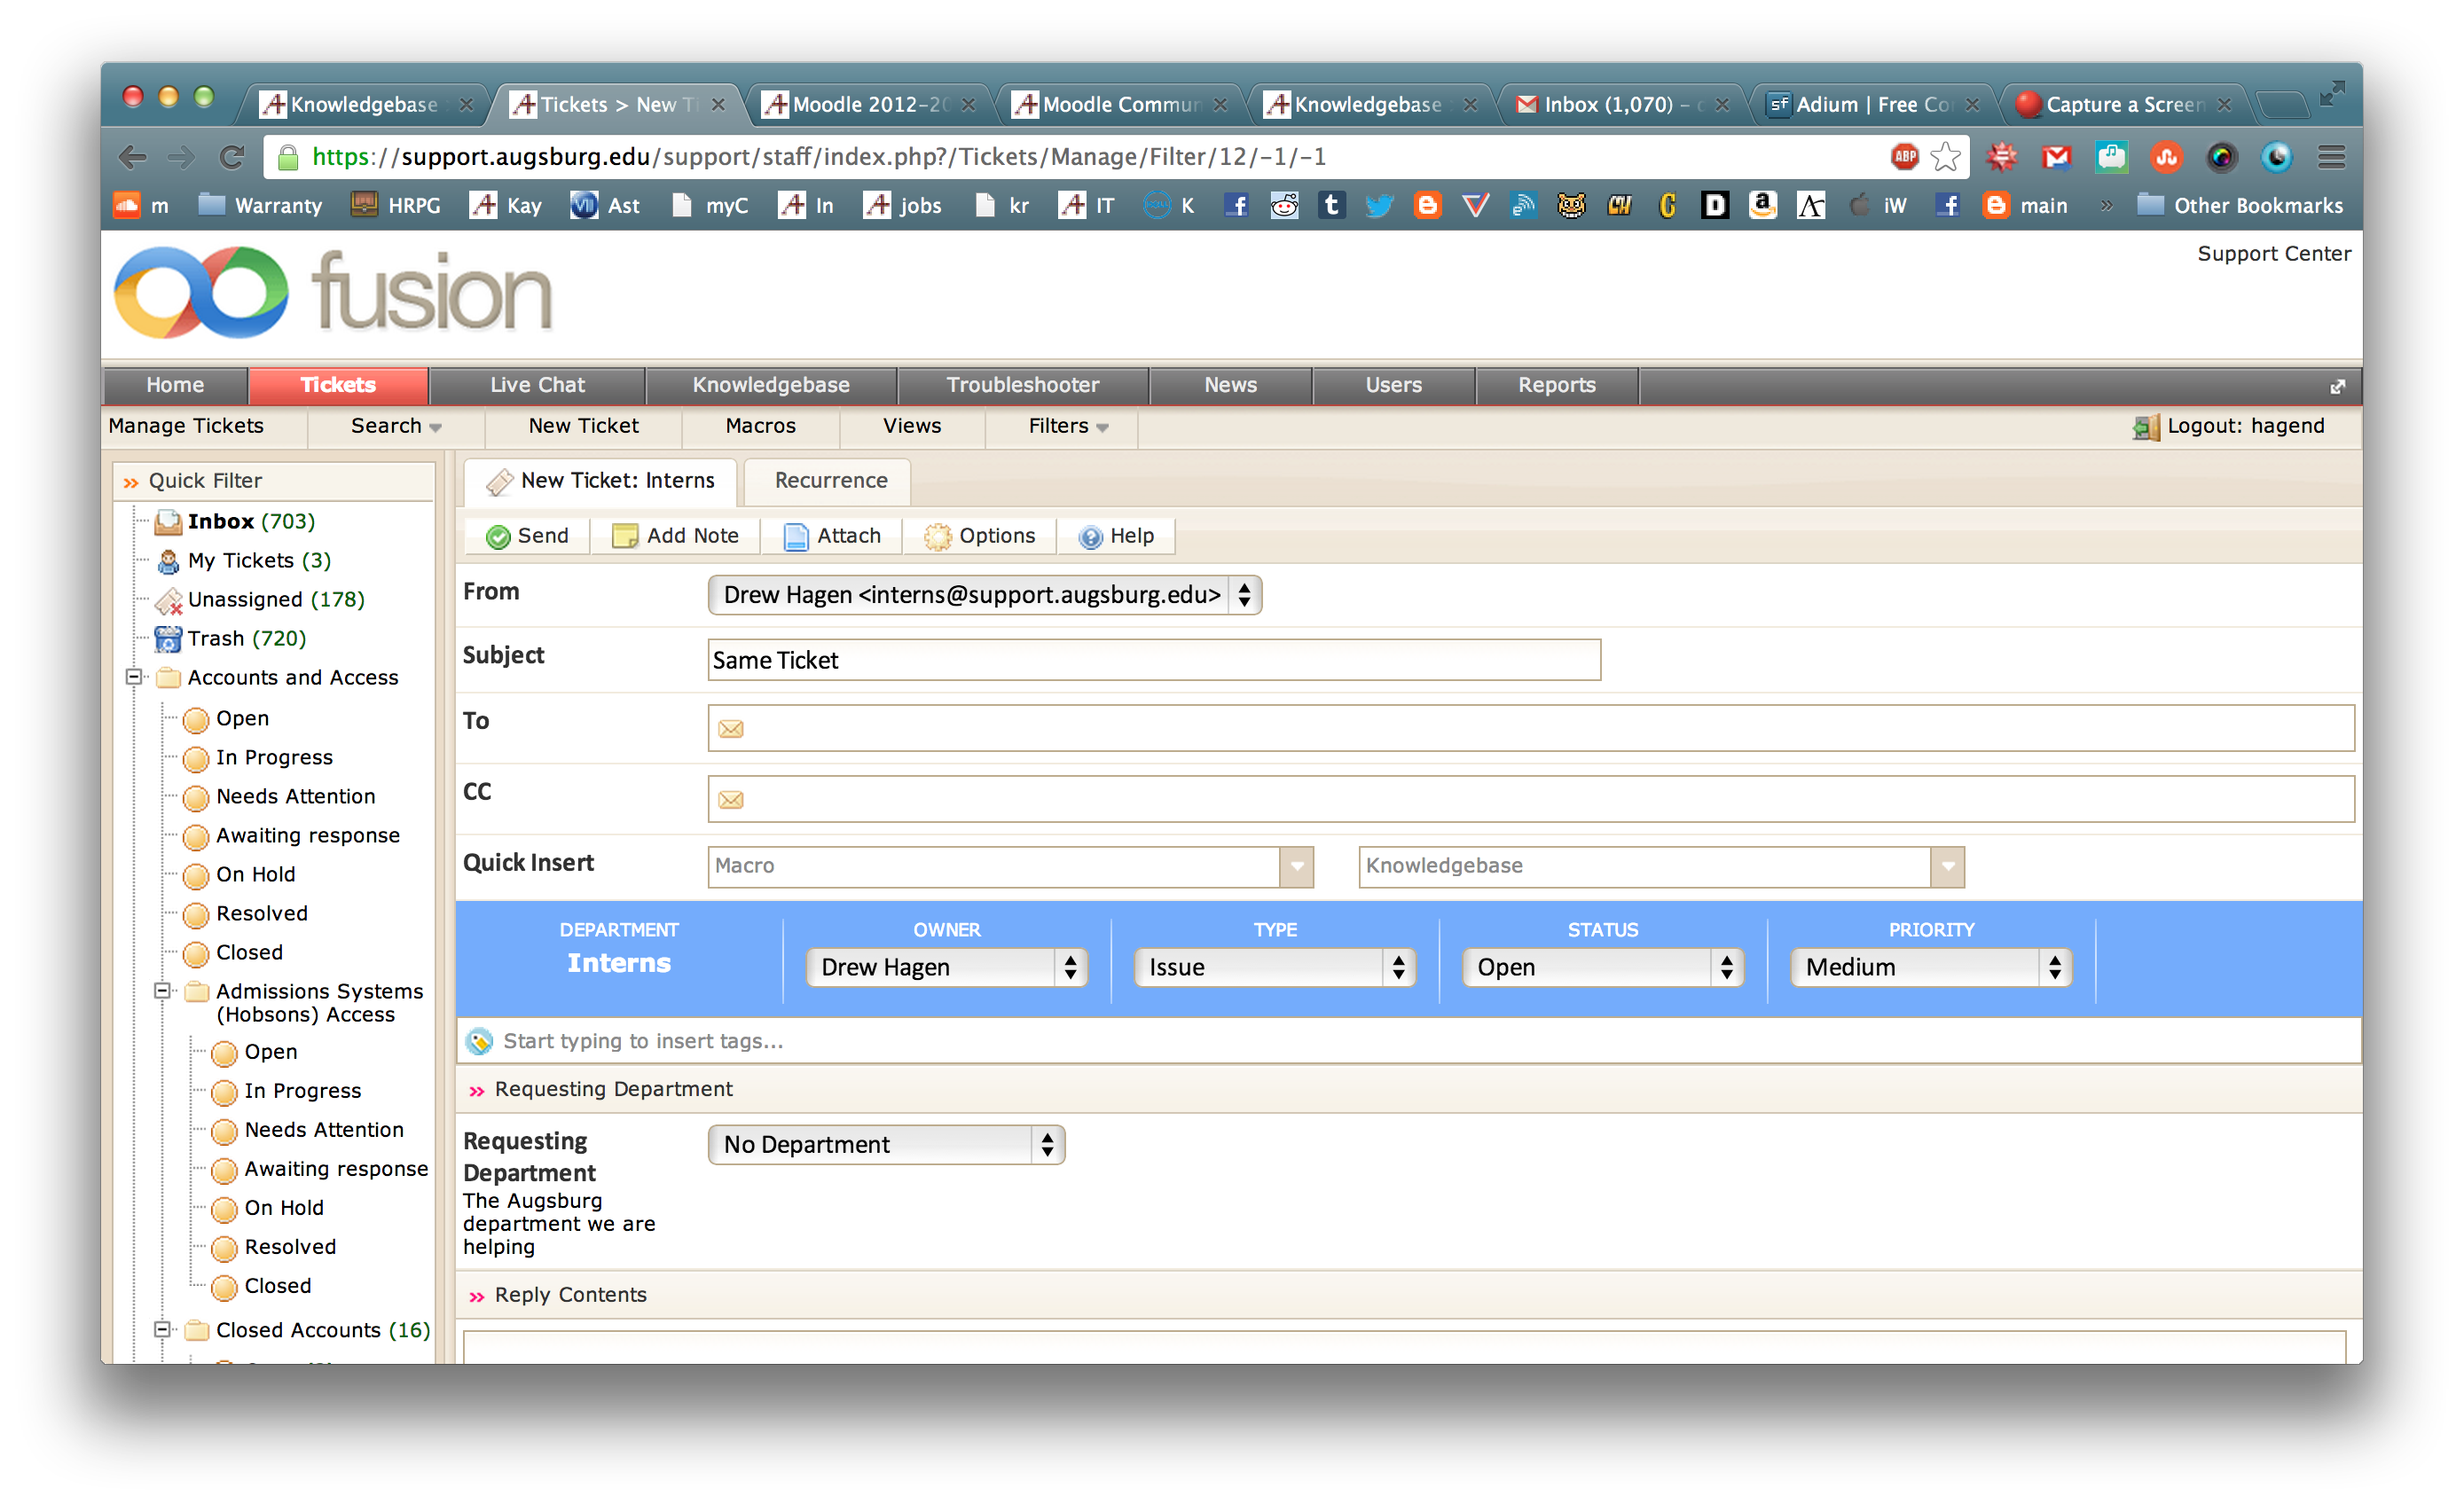Image resolution: width=2464 pixels, height=1504 pixels.
Task: Open the Macro quick insert dropdown arrow
Action: [x=1297, y=867]
